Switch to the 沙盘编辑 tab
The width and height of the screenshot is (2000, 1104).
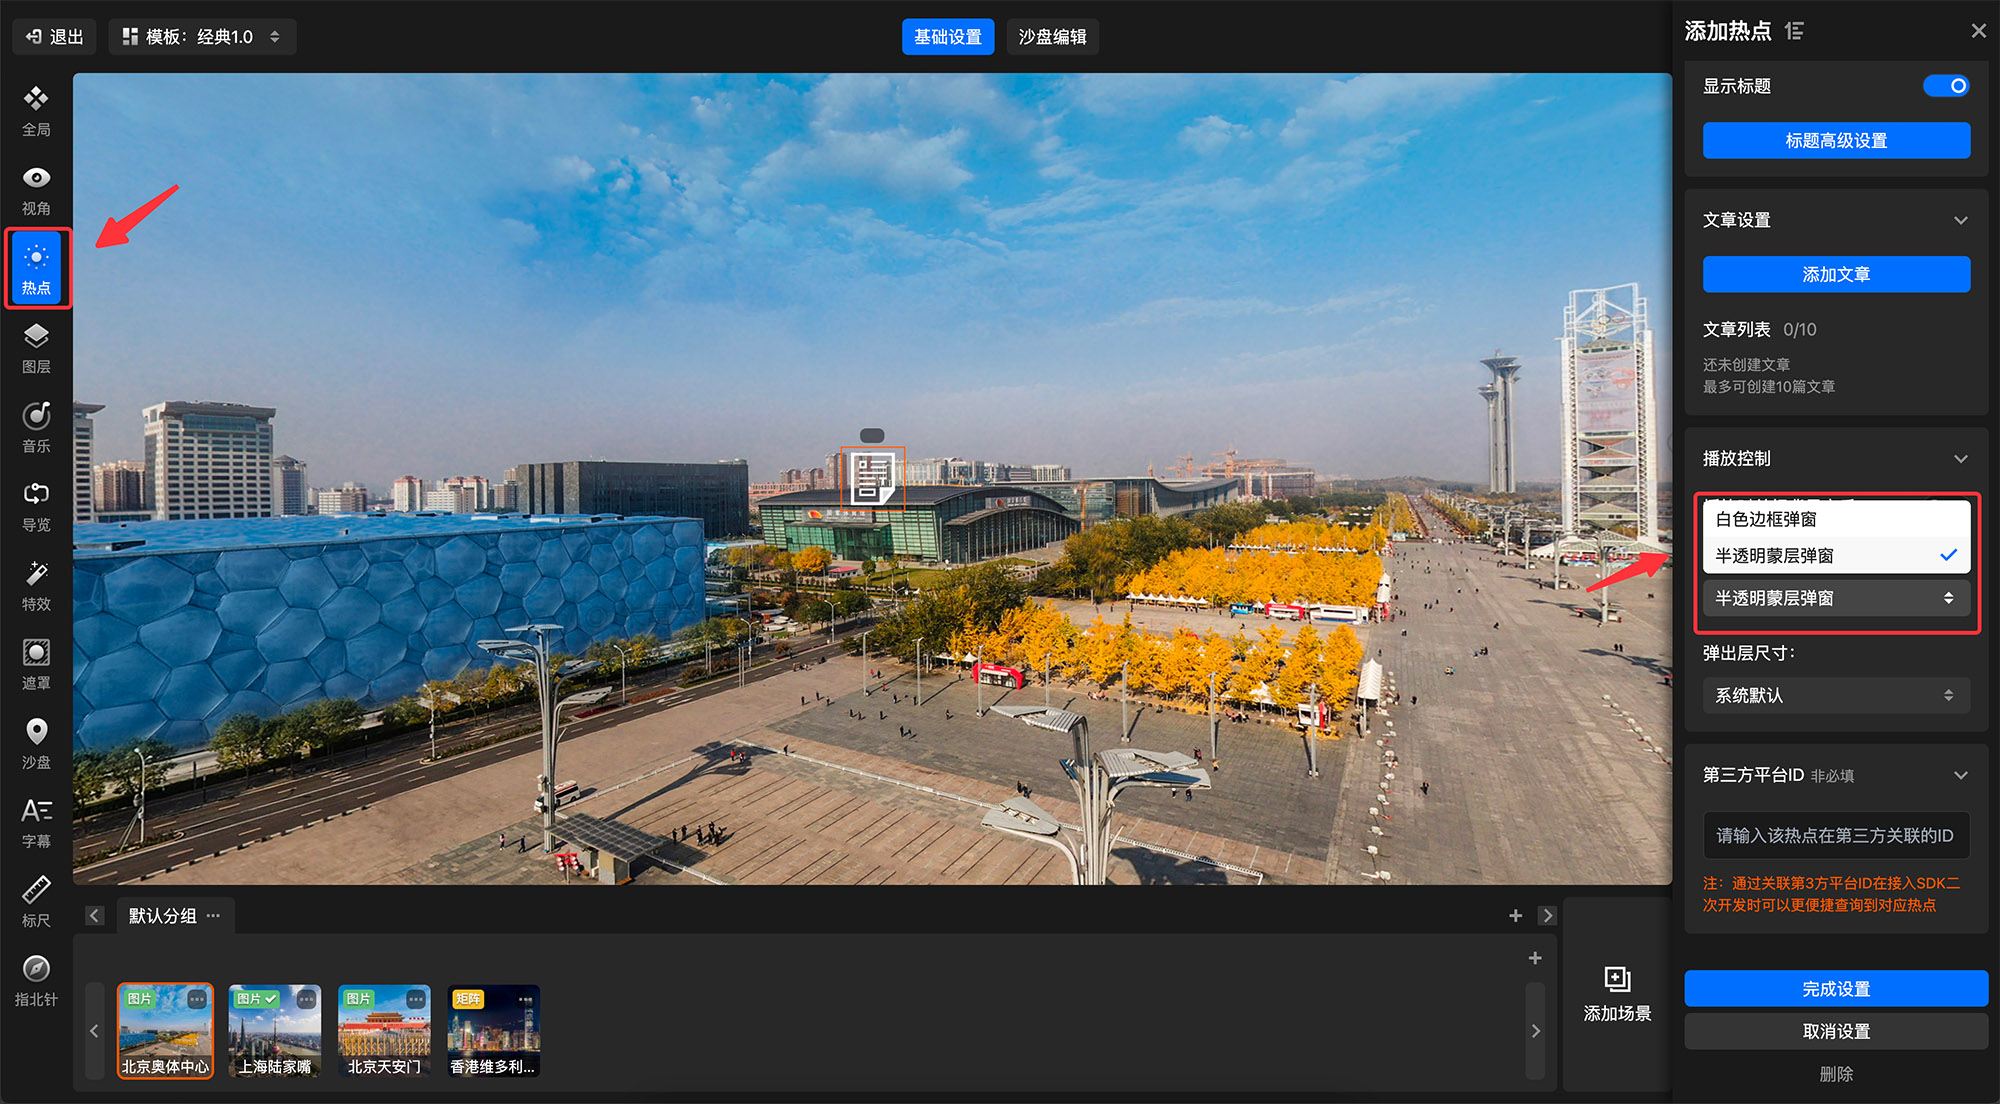coord(1052,37)
